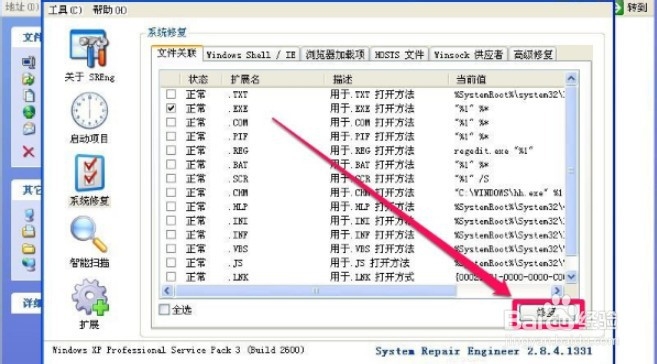
Task: Tick the .JS row checkbox
Action: [171, 262]
